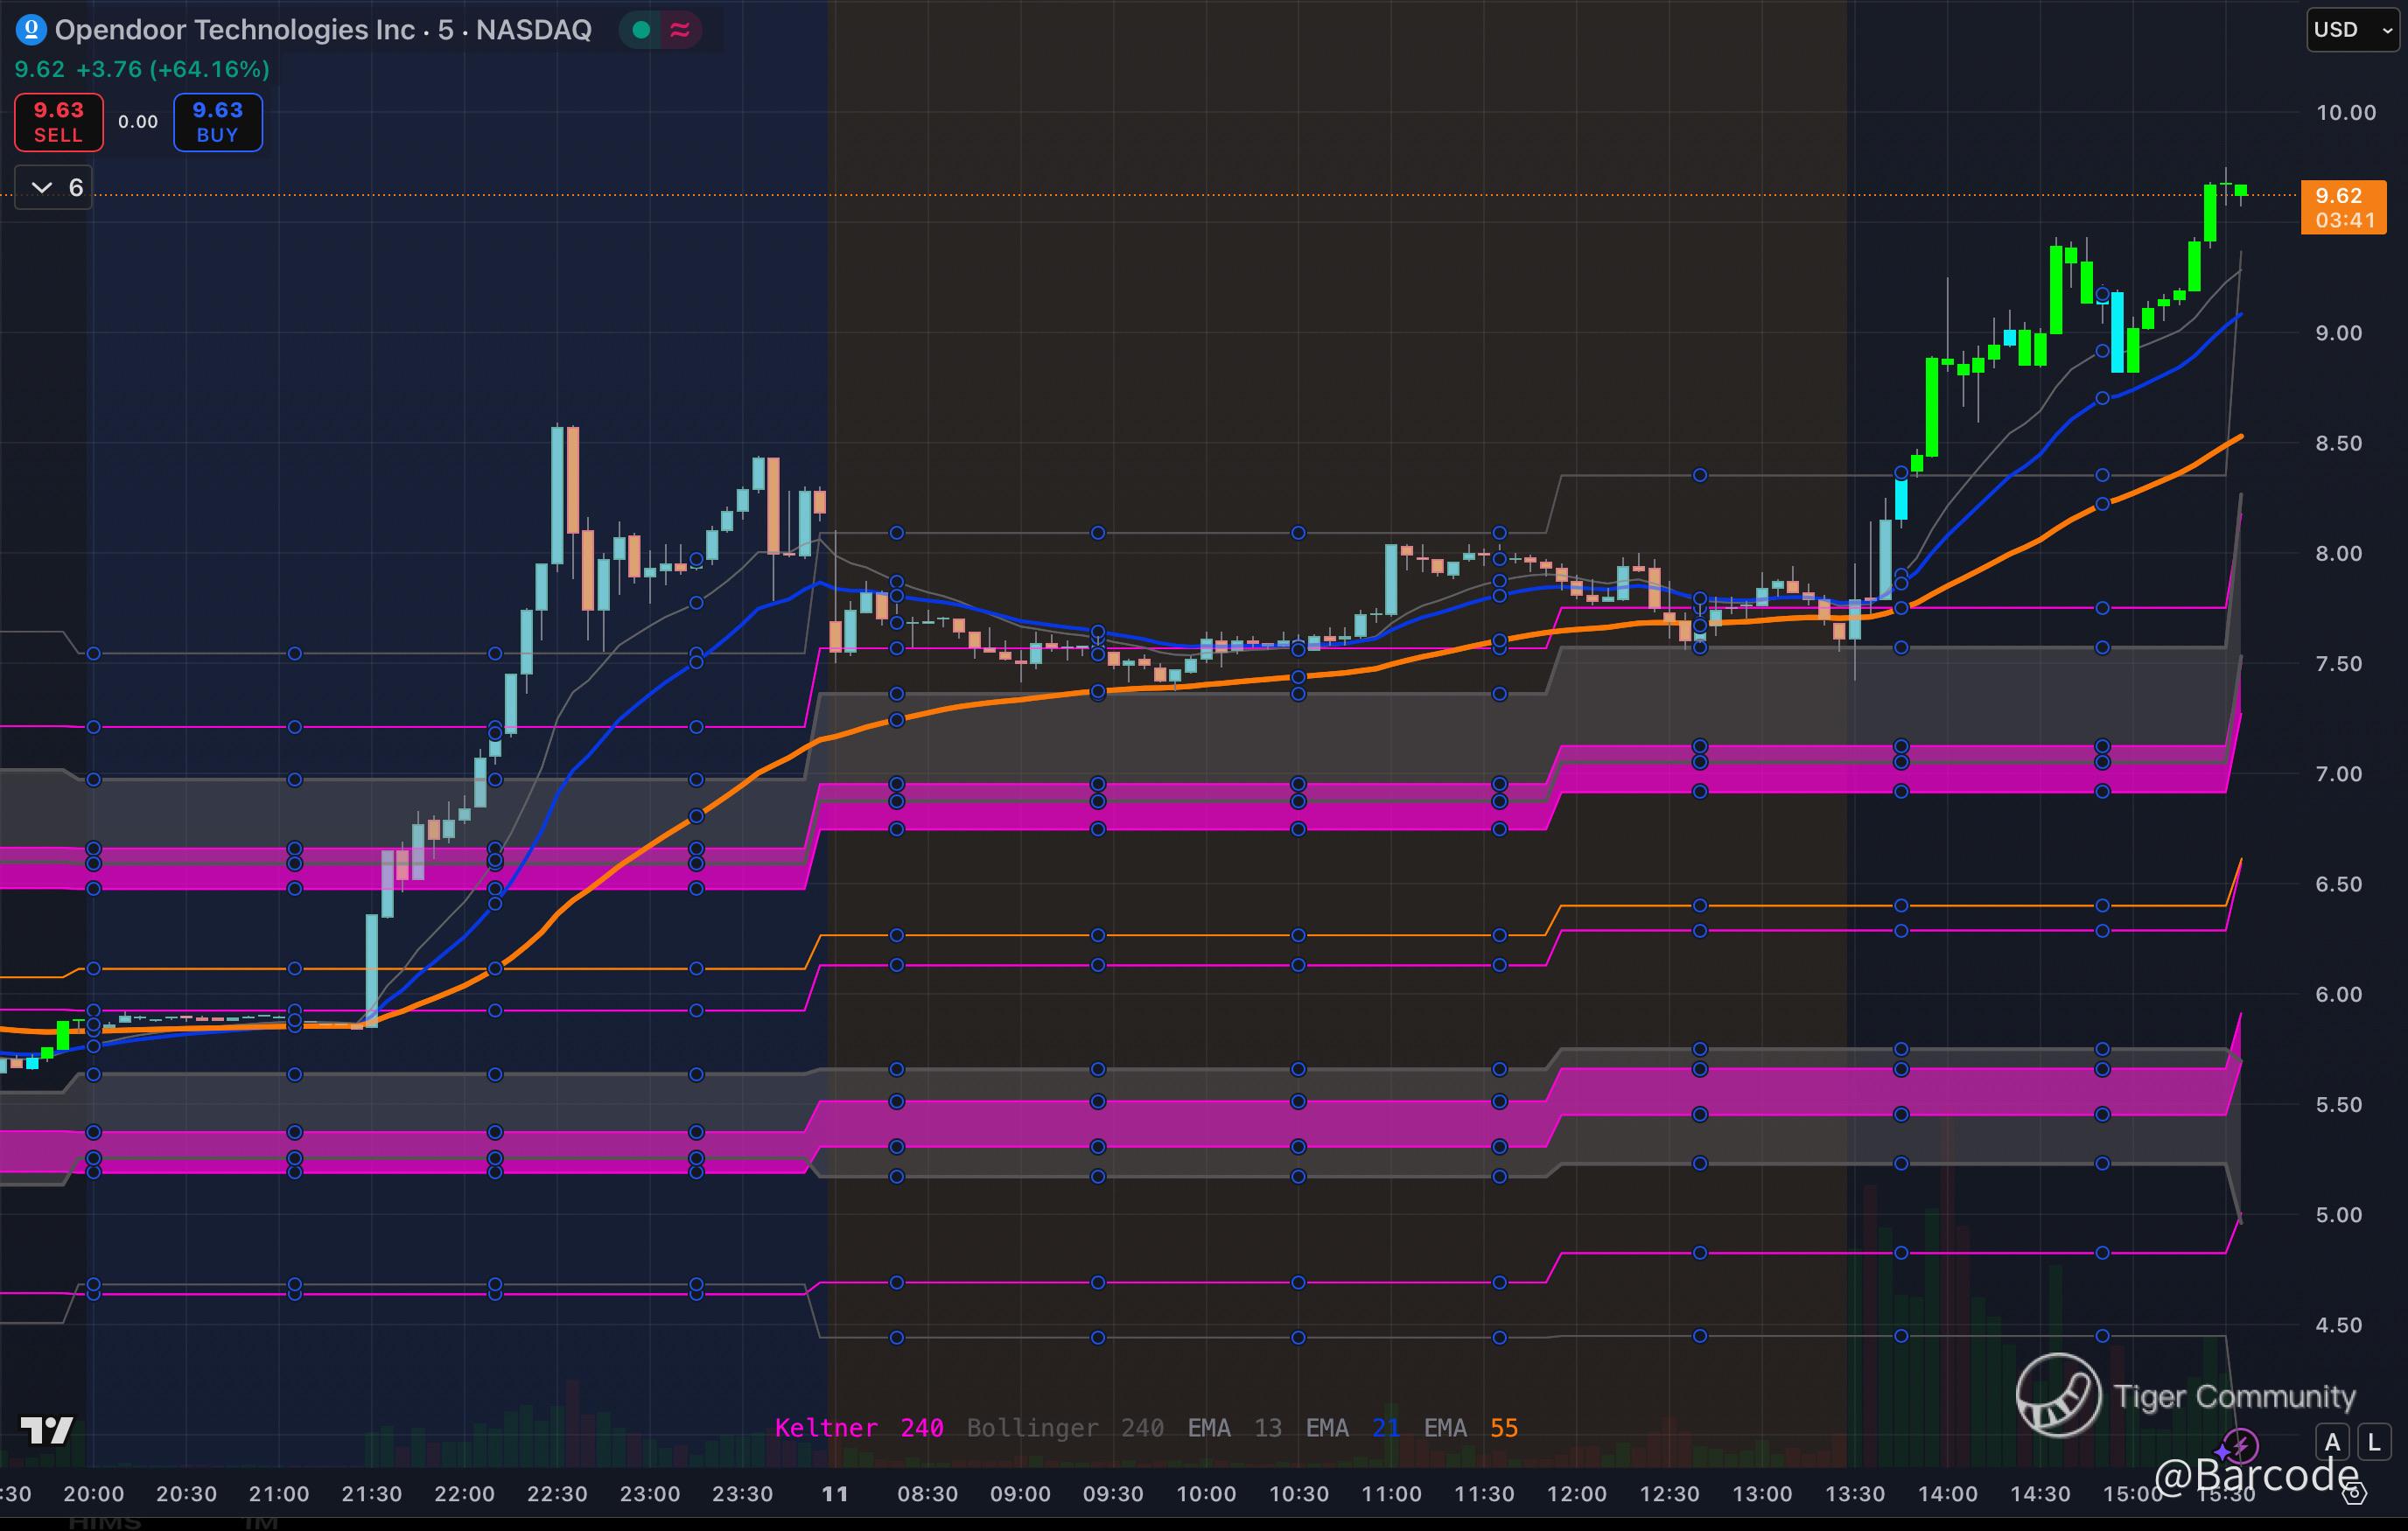The height and width of the screenshot is (1531, 2408).
Task: Select the Keltner 240 indicator label
Action: pos(858,1428)
